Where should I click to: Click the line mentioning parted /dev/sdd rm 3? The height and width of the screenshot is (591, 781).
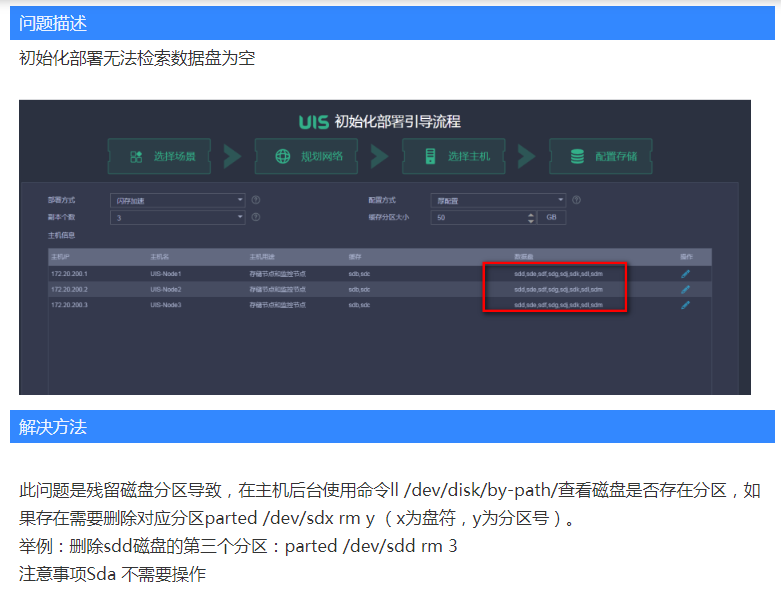(238, 546)
